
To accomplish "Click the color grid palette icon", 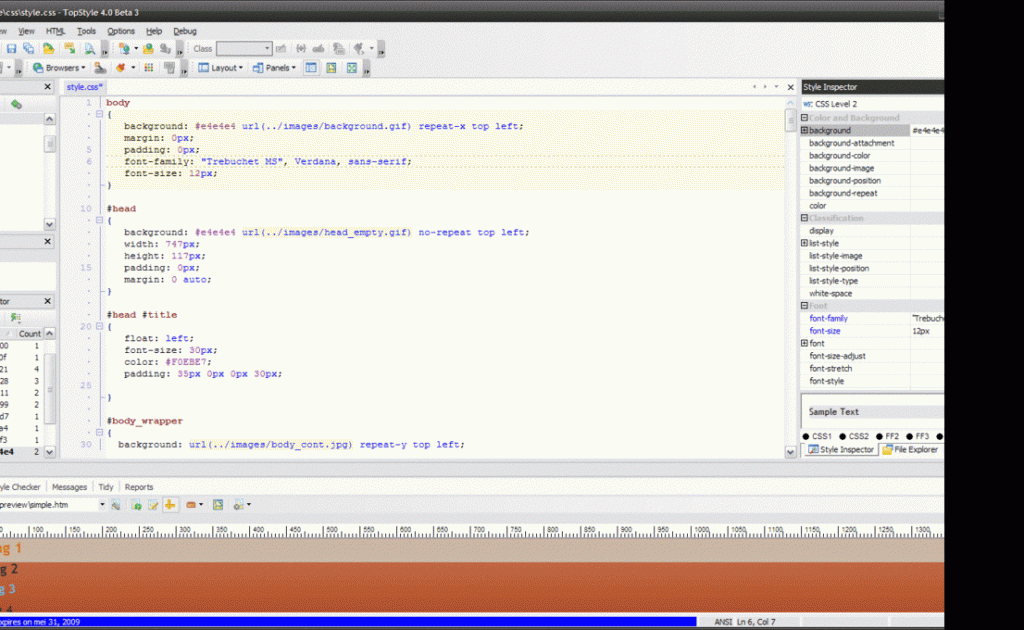I will [149, 68].
